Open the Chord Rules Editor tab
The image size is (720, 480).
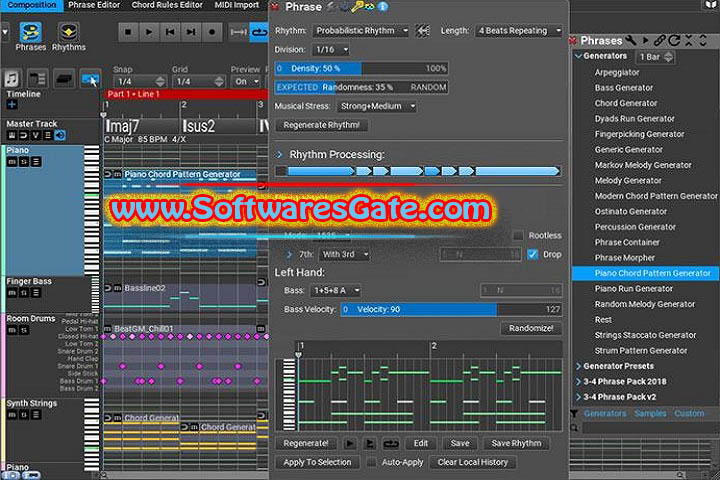pos(167,5)
